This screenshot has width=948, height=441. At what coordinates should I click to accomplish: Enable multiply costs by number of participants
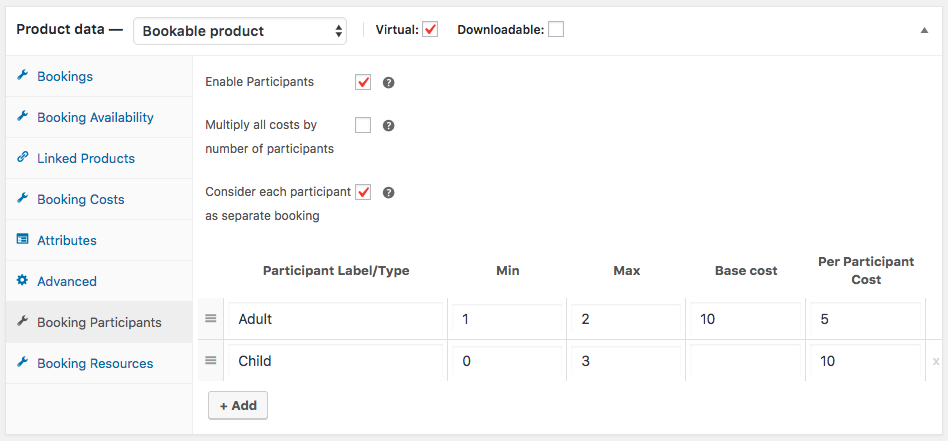click(x=363, y=126)
